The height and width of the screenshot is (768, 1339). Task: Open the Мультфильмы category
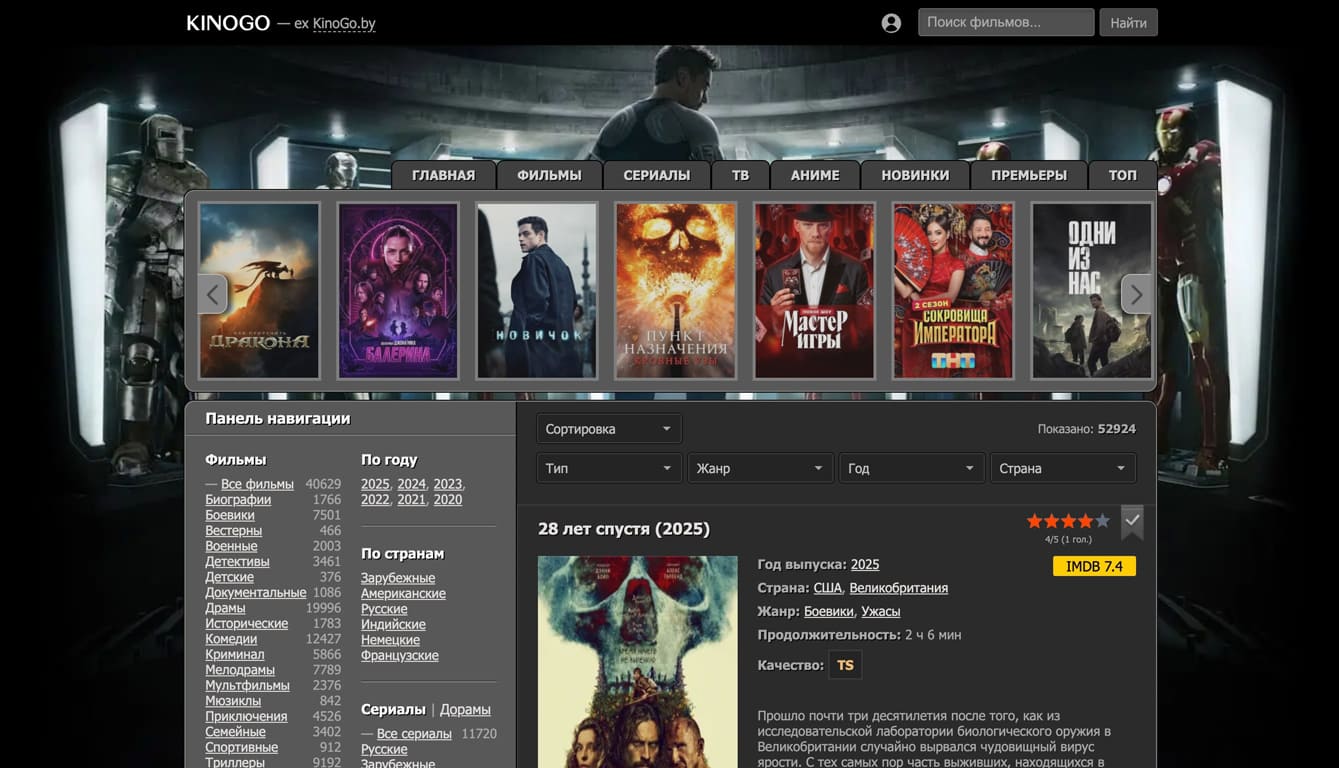247,685
